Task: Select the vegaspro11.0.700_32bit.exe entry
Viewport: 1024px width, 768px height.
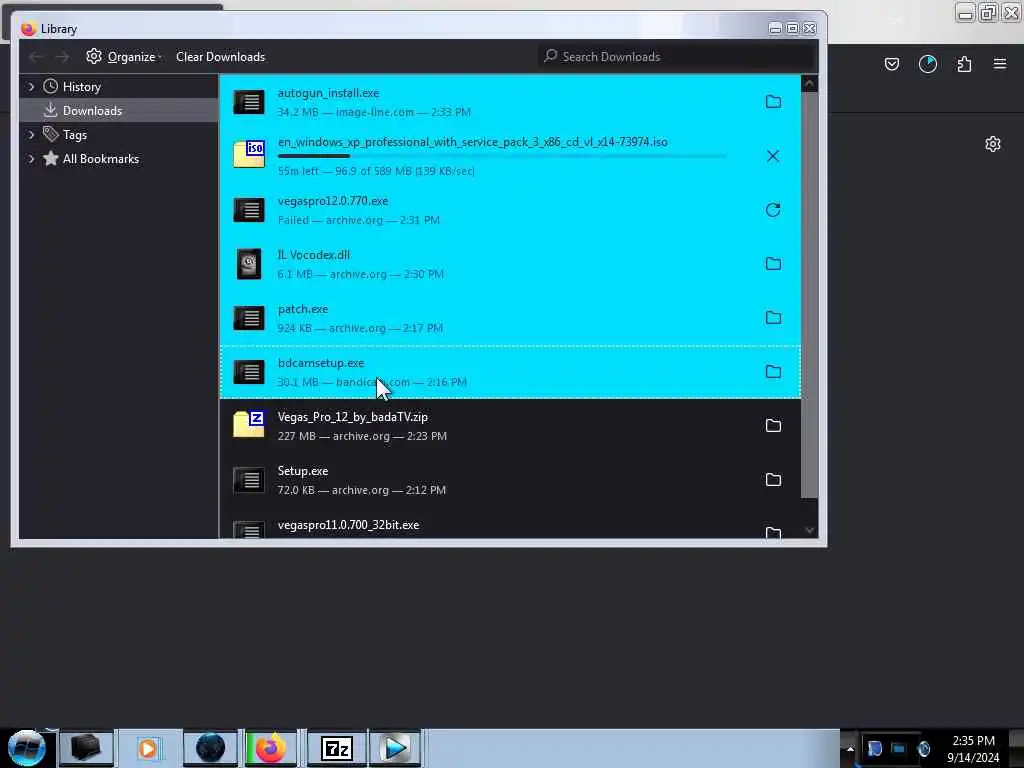Action: pos(510,524)
